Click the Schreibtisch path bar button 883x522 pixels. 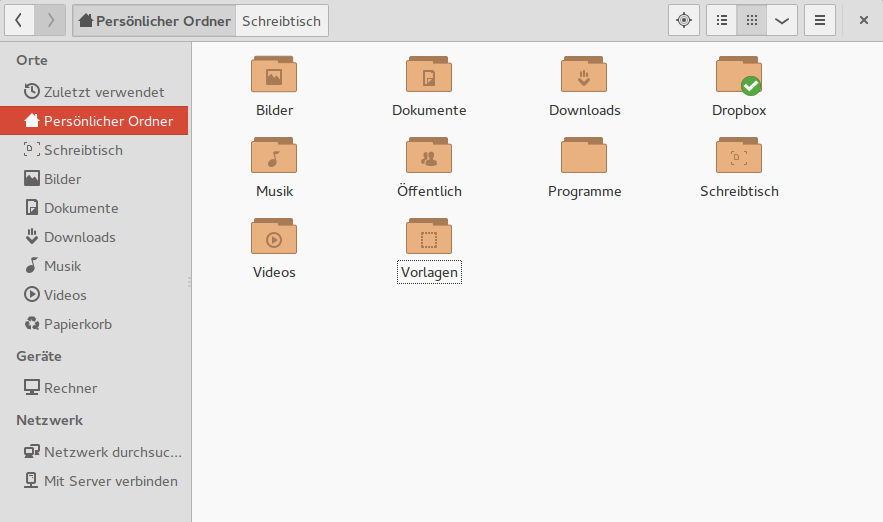[x=281, y=20]
